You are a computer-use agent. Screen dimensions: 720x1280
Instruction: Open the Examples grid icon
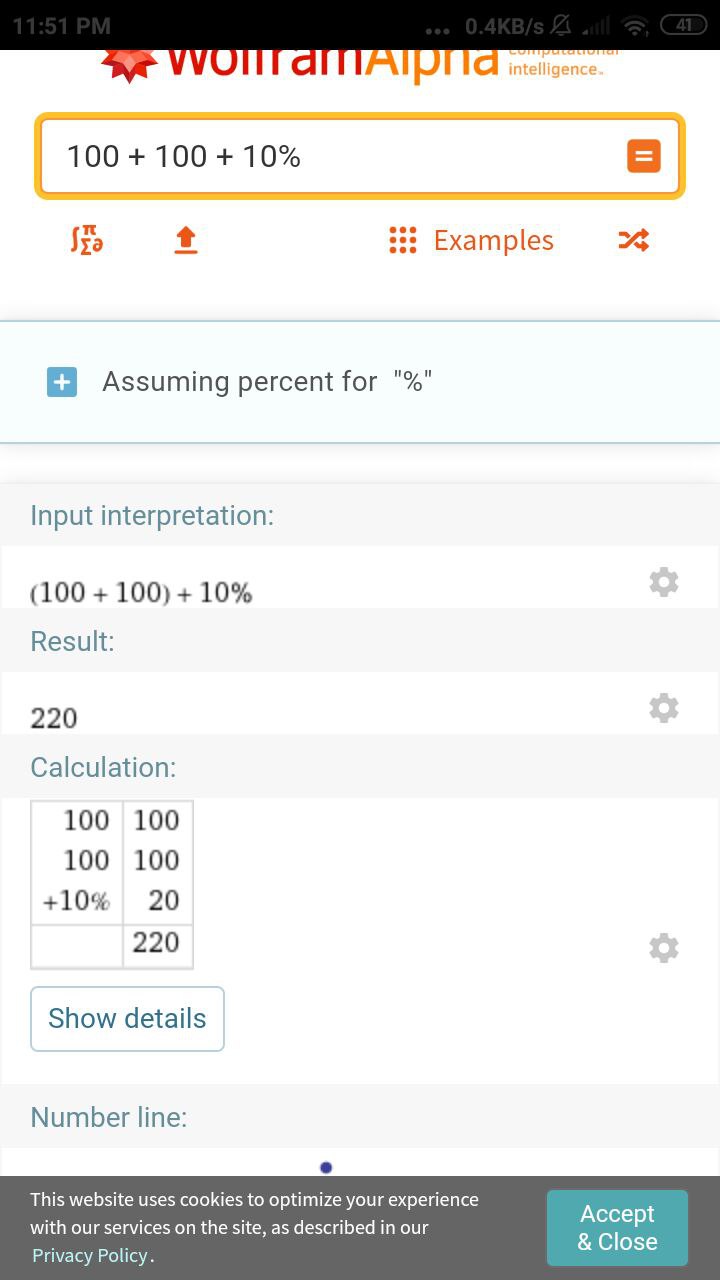click(x=402, y=240)
